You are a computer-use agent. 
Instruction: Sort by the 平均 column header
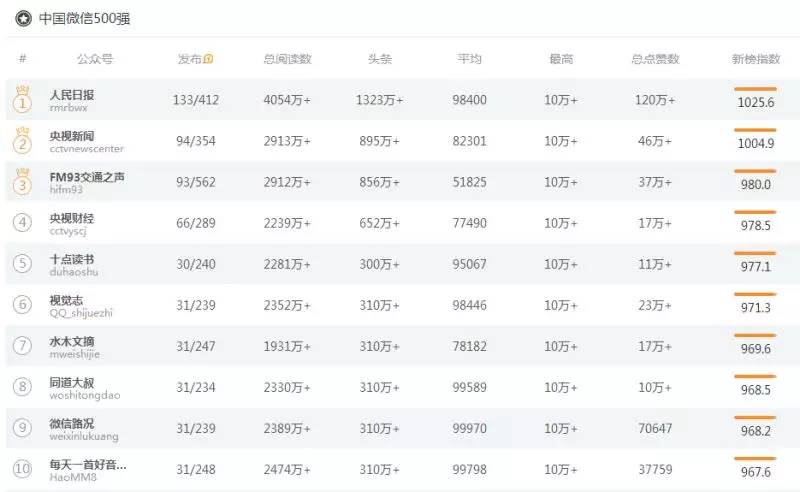469,59
